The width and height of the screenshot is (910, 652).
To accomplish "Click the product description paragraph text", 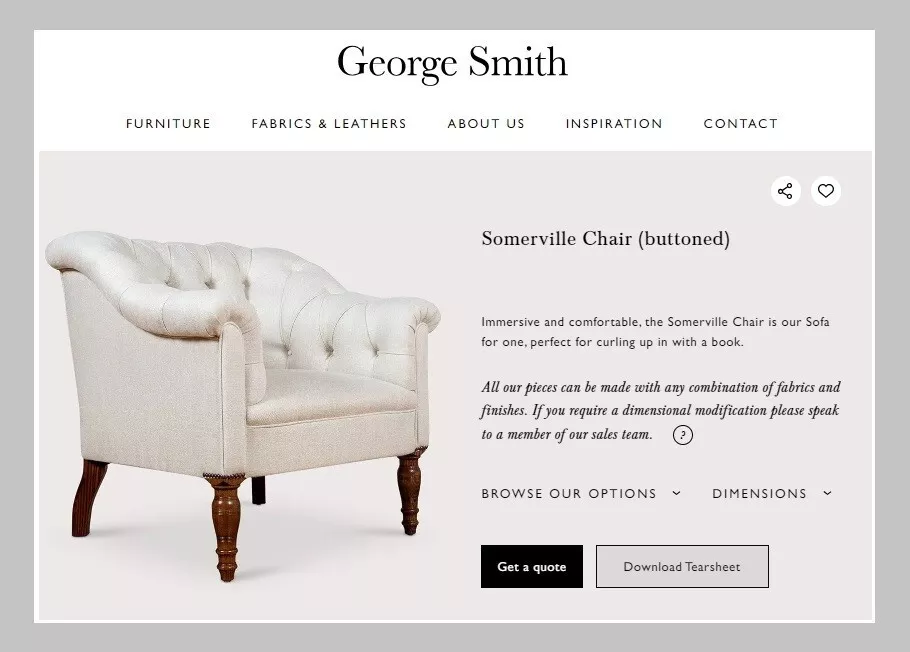I will click(655, 332).
